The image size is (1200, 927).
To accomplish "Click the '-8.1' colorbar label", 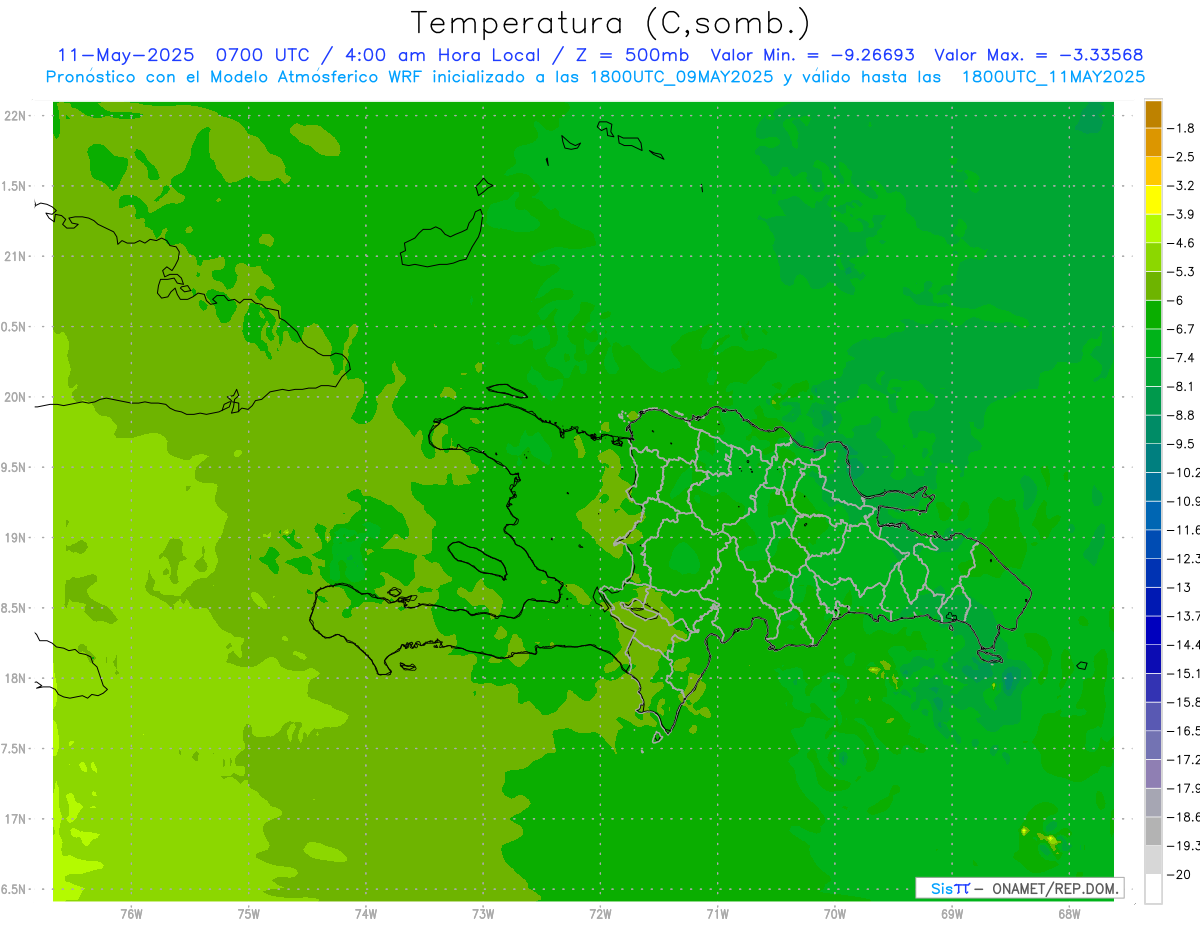I will pos(1181,386).
